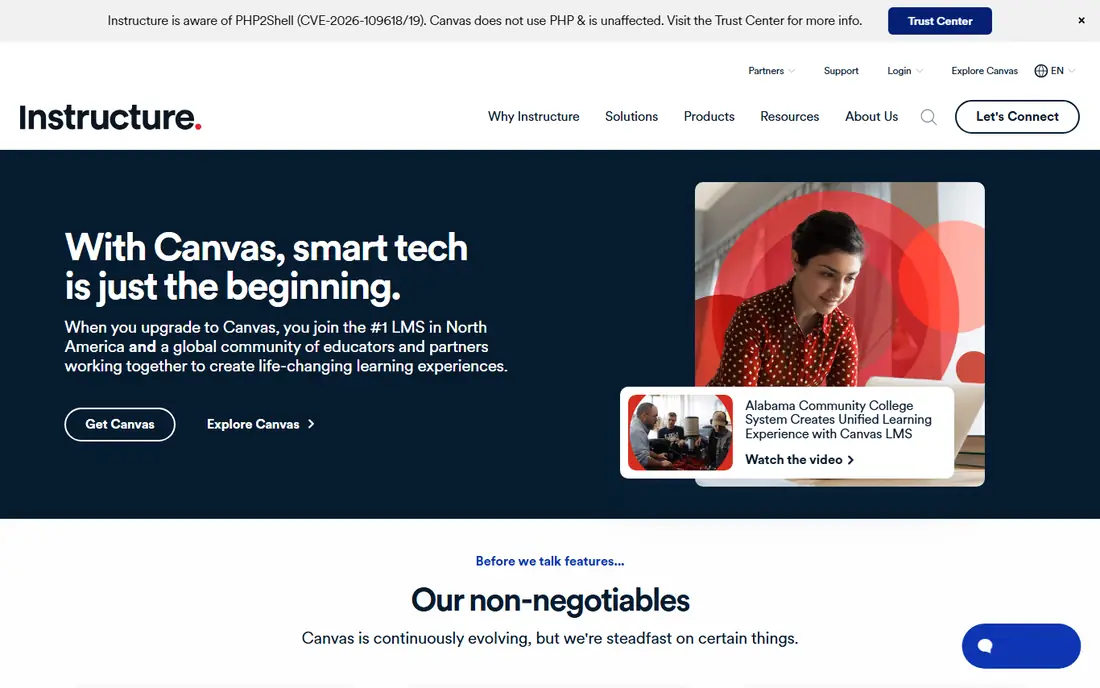Expand the Partners dropdown

(x=771, y=71)
